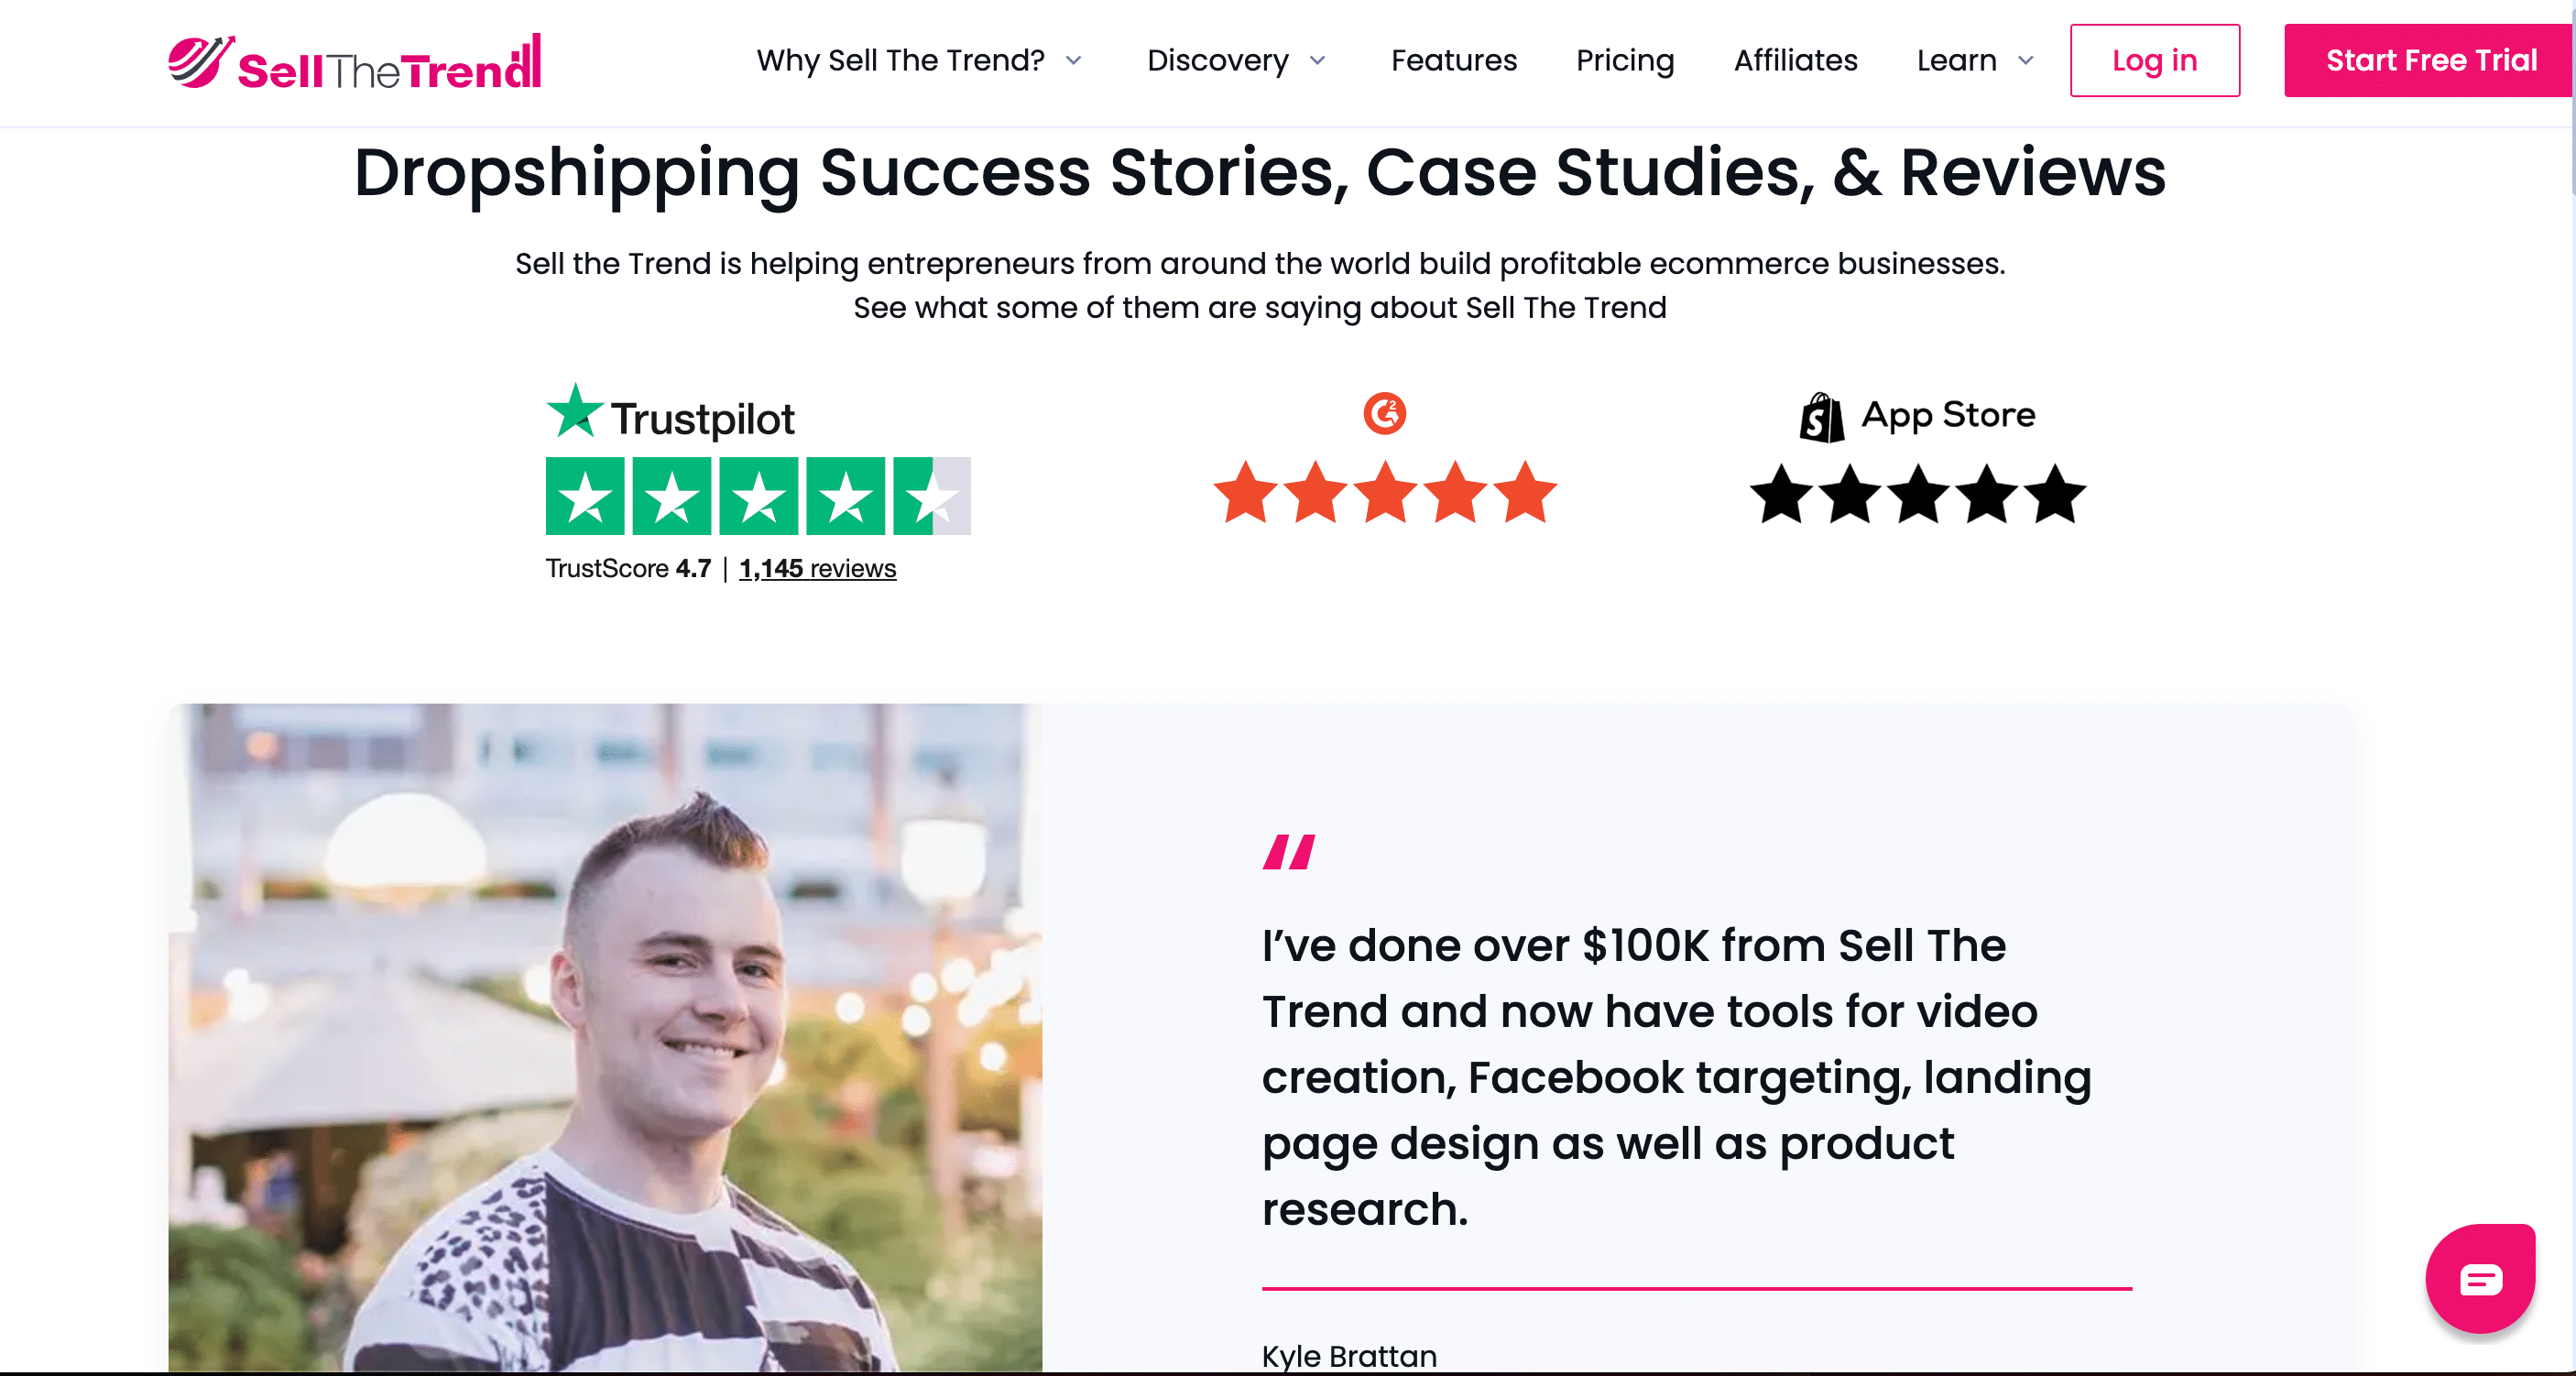Image resolution: width=2576 pixels, height=1376 pixels.
Task: Expand the Discovery menu chevron
Action: (1318, 61)
